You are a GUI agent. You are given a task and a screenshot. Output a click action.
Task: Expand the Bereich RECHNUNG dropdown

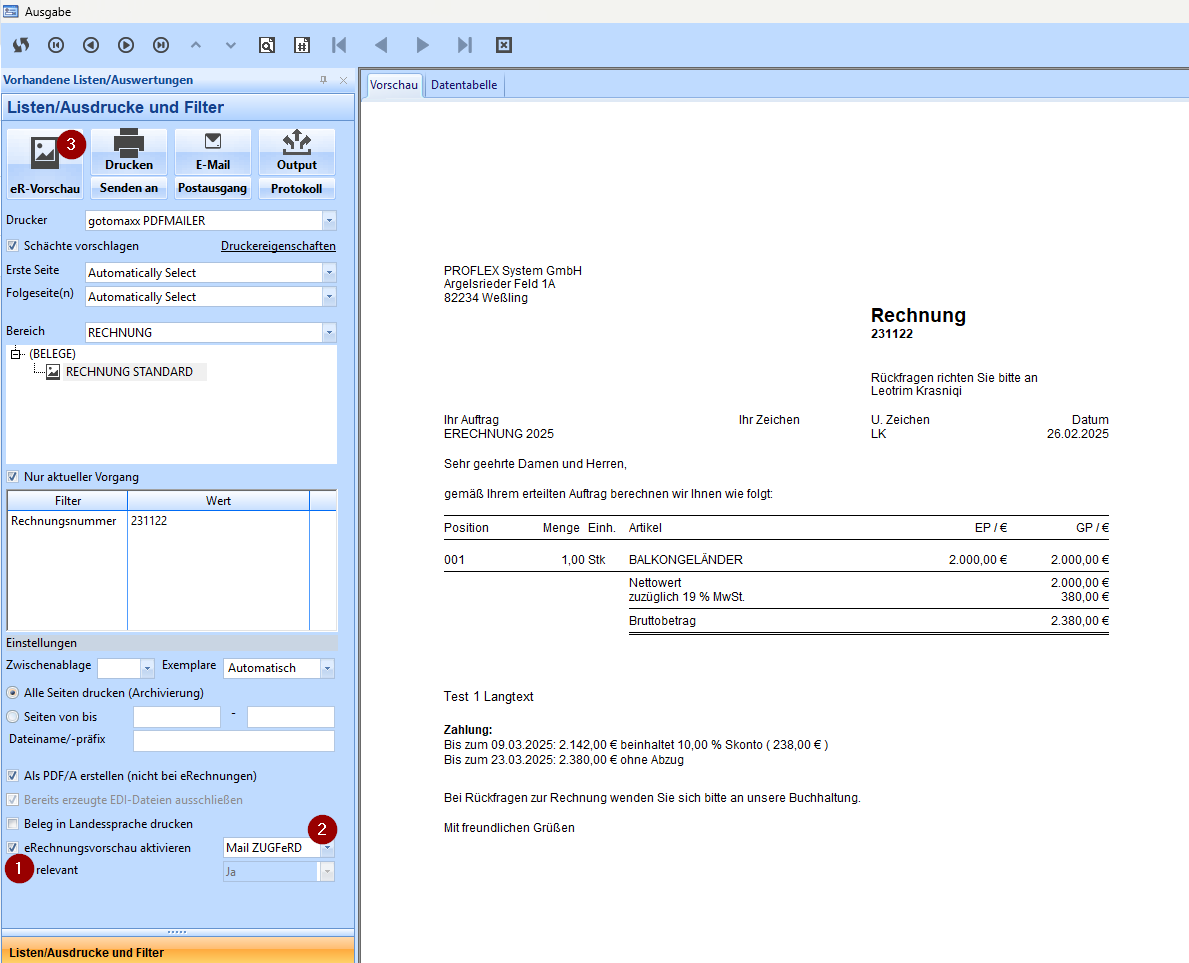pos(329,332)
